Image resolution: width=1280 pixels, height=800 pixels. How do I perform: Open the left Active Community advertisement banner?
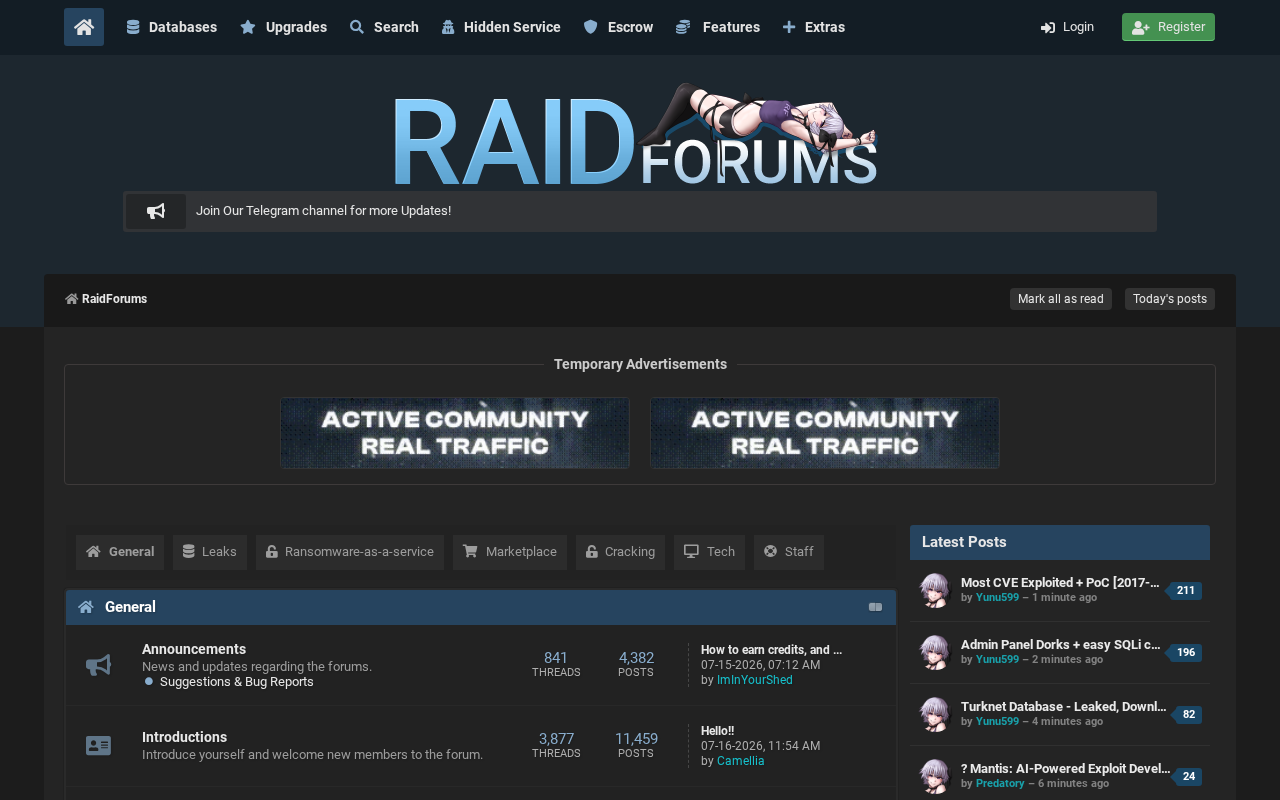pos(455,433)
